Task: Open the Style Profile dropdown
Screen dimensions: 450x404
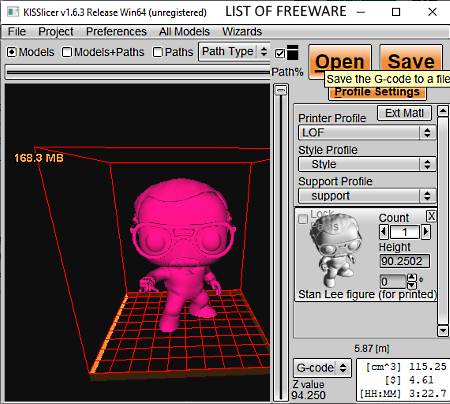Action: tap(367, 164)
